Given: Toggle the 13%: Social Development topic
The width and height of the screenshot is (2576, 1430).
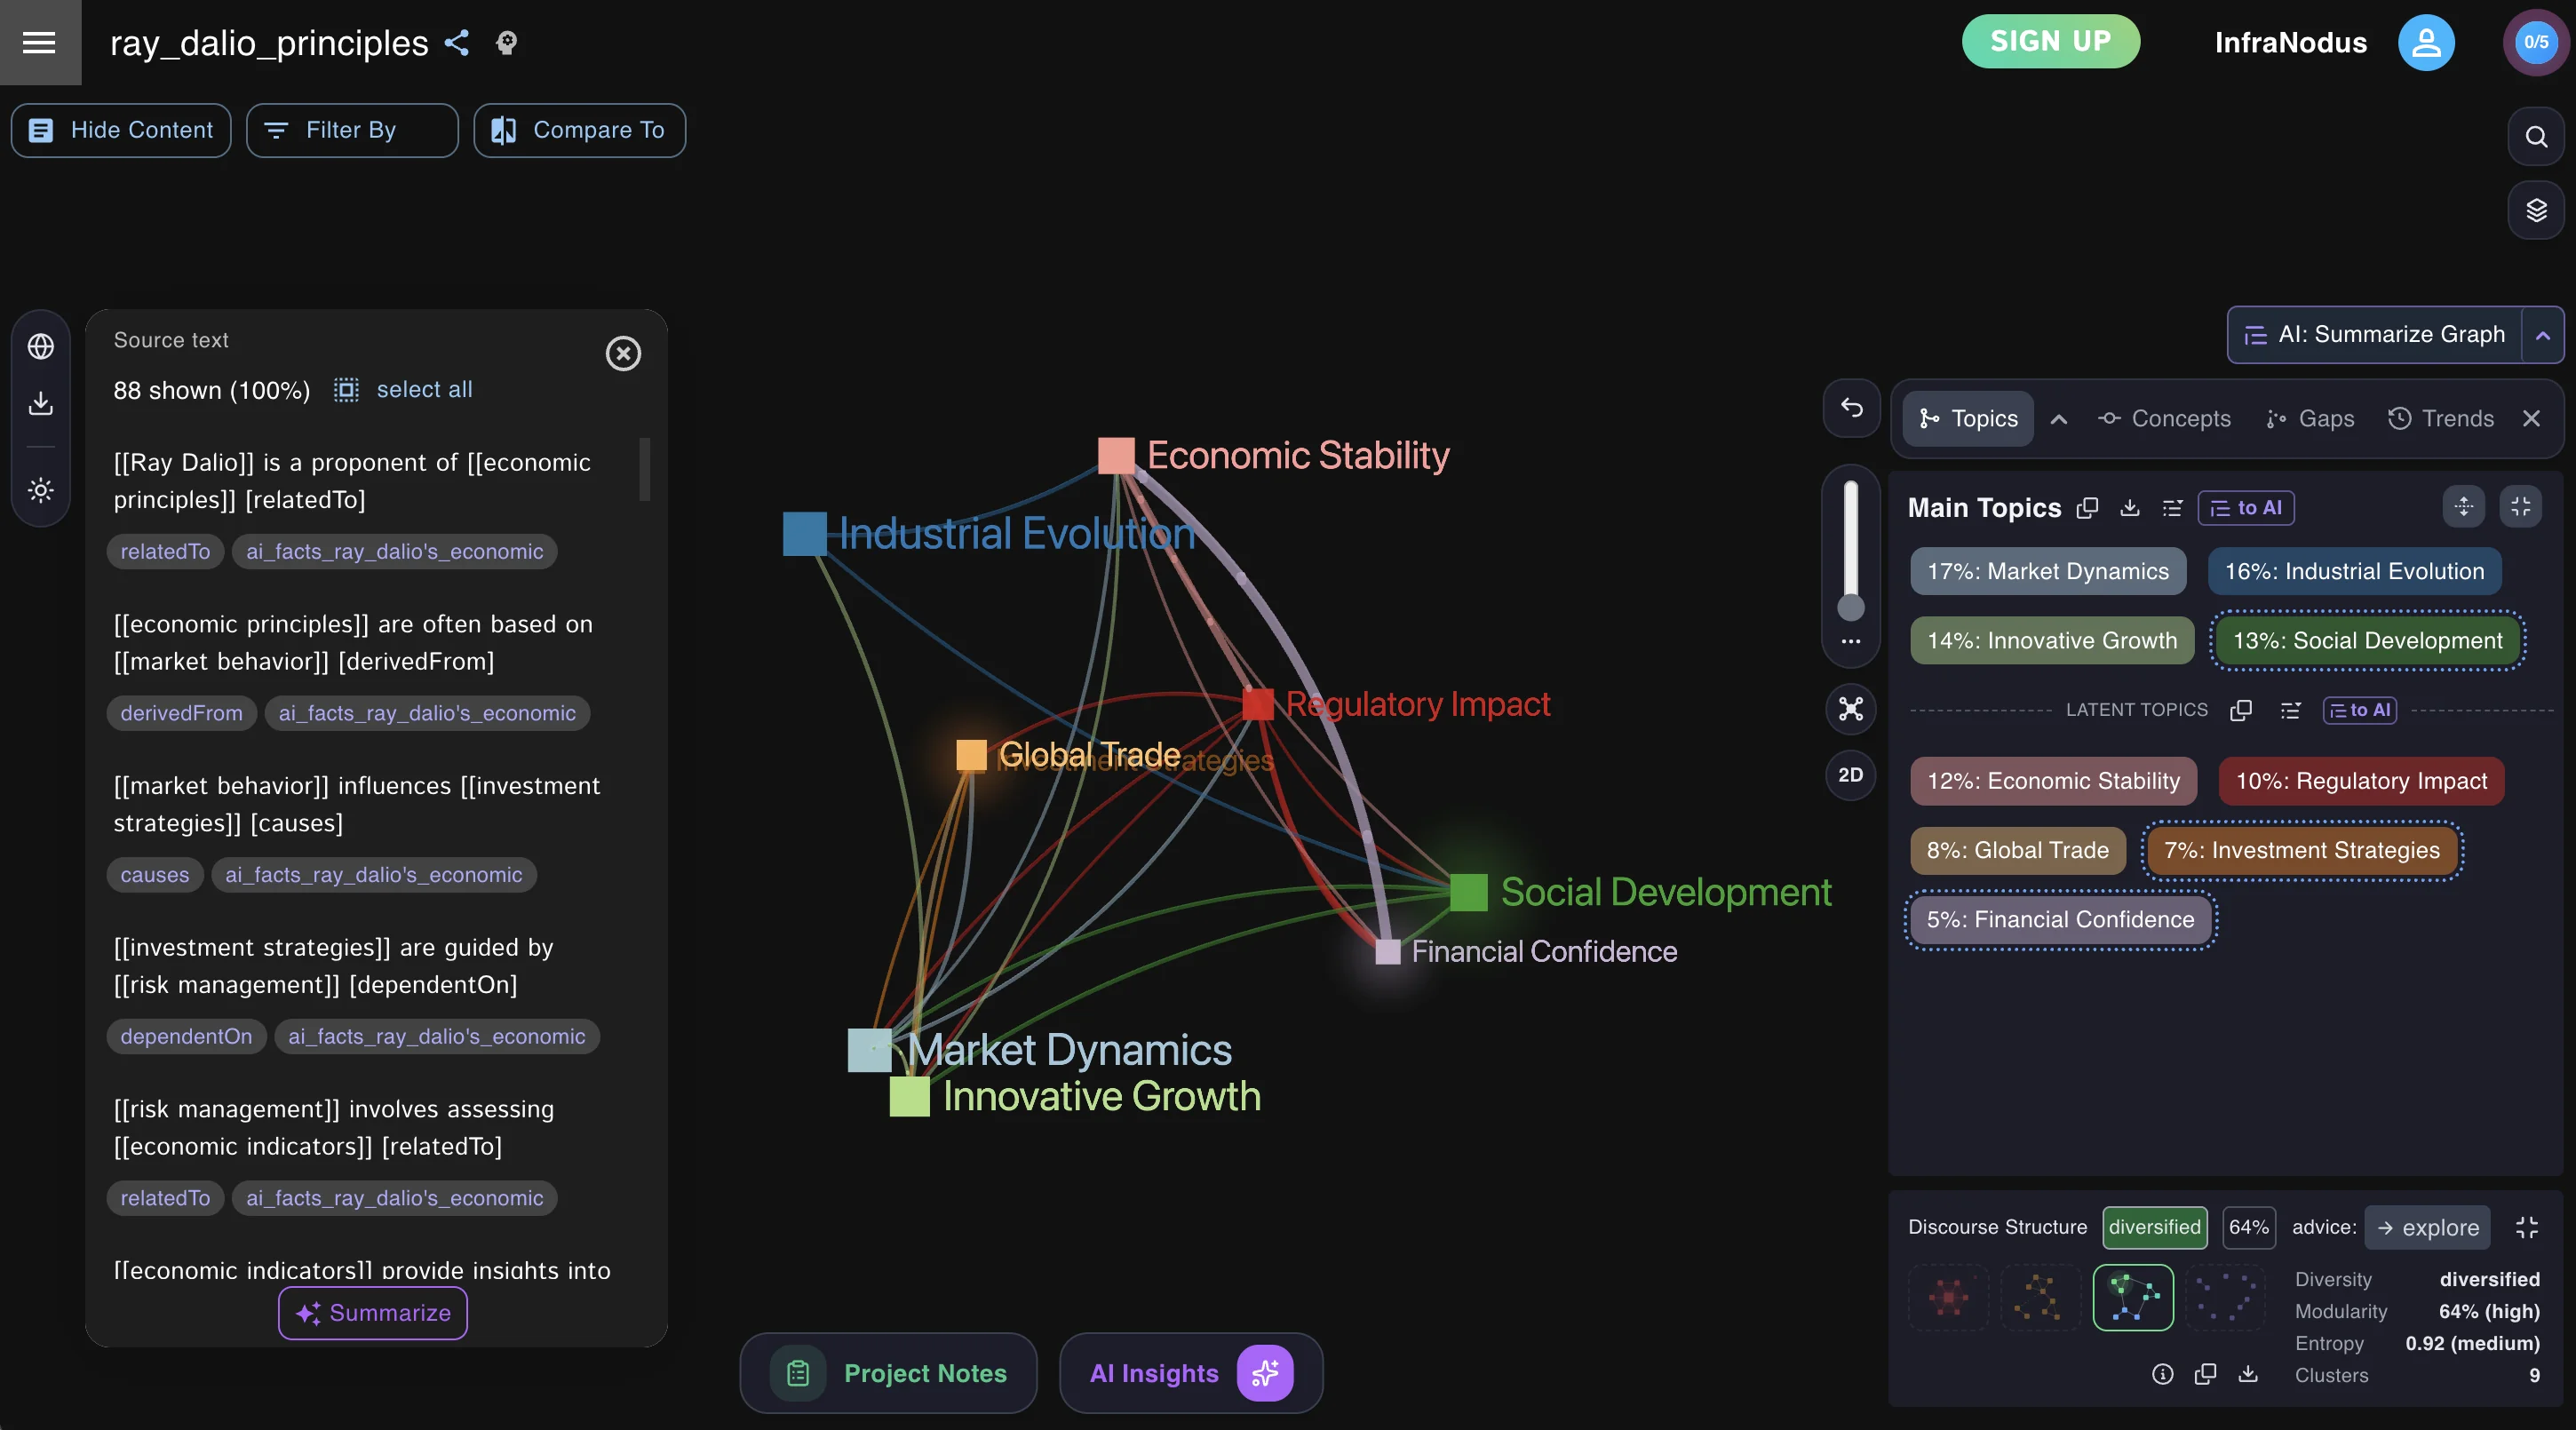Looking at the screenshot, I should coord(2367,640).
